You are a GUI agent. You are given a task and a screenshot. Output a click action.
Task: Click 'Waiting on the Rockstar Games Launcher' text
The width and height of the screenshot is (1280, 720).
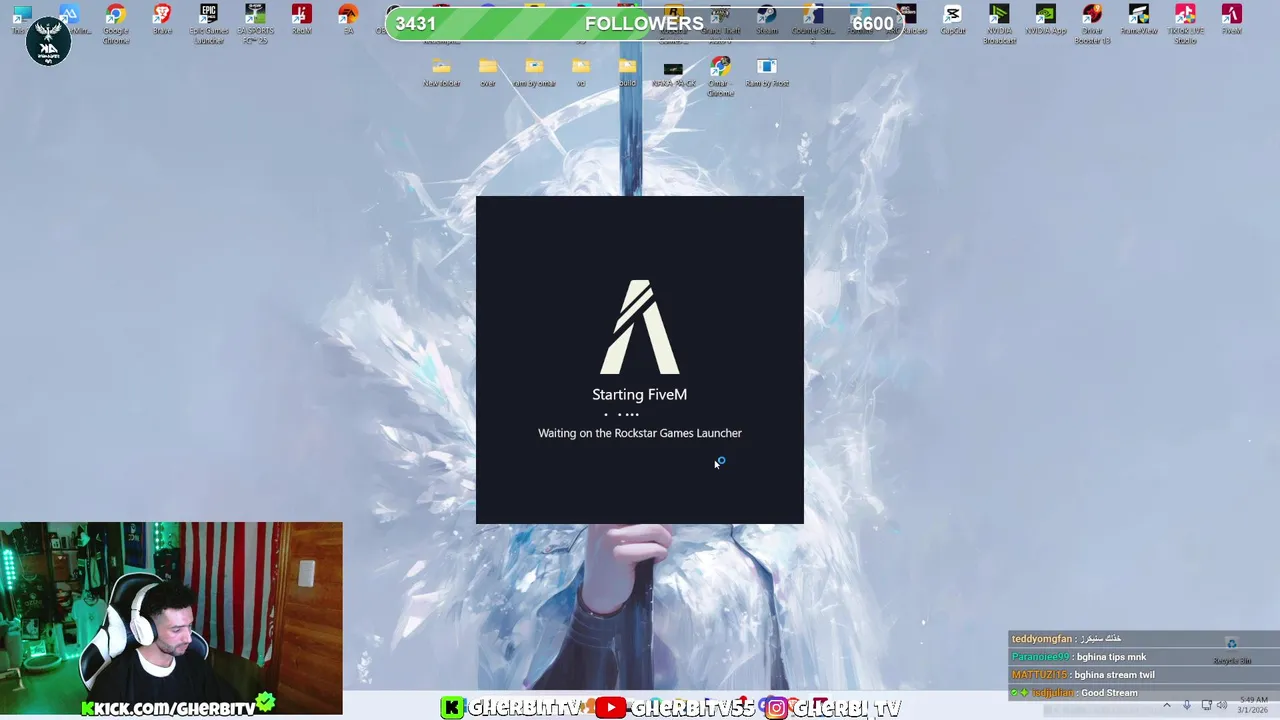click(x=640, y=433)
